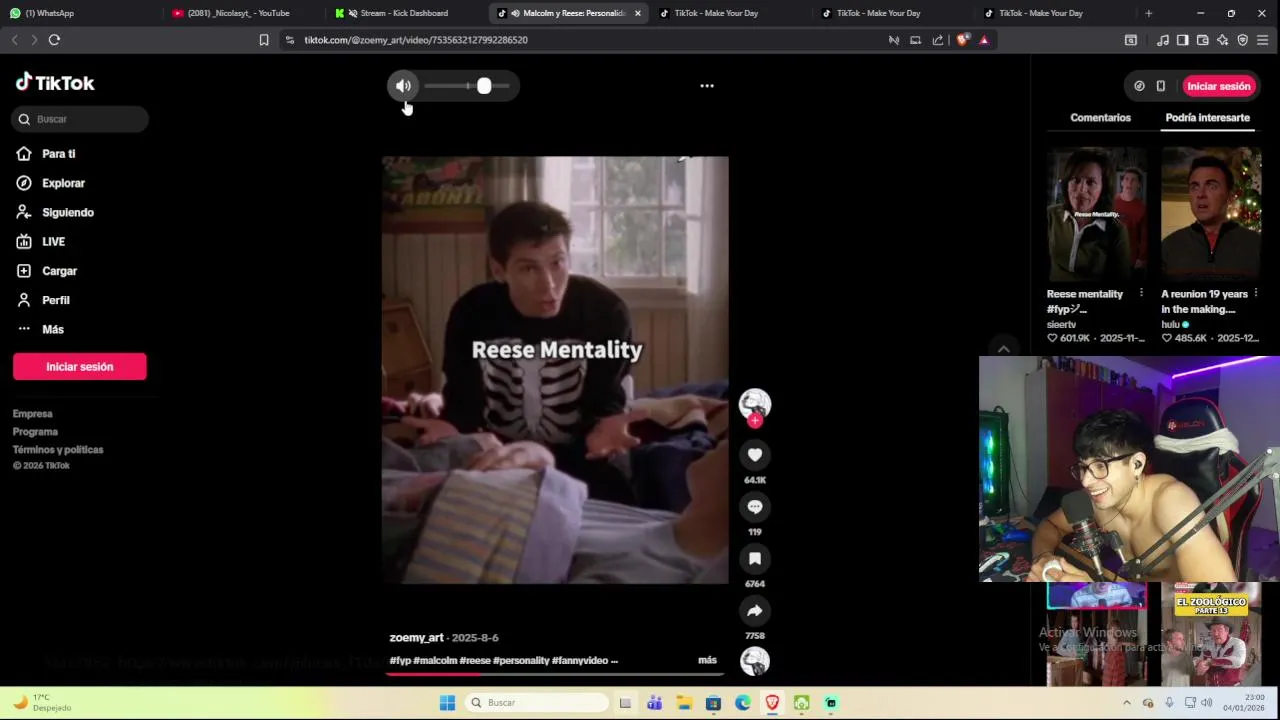Toggle the browser sidebar panel
1280x720 pixels.
pos(1182,40)
